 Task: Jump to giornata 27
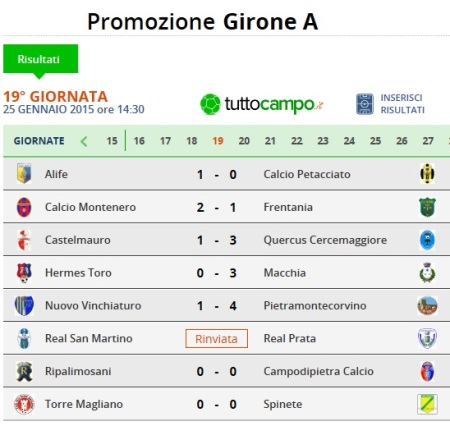pyautogui.click(x=428, y=141)
